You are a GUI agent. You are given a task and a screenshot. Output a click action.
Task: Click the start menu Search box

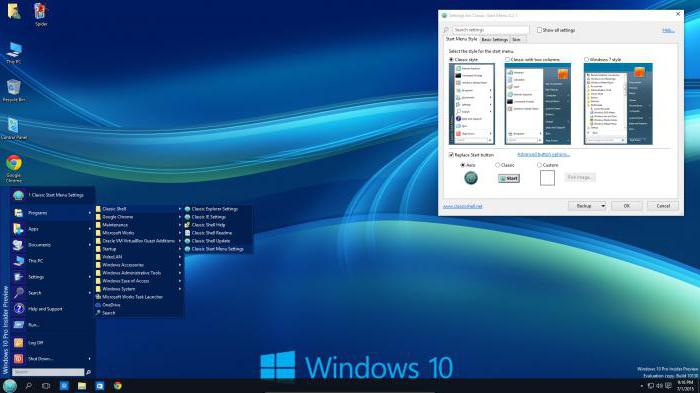click(48, 372)
